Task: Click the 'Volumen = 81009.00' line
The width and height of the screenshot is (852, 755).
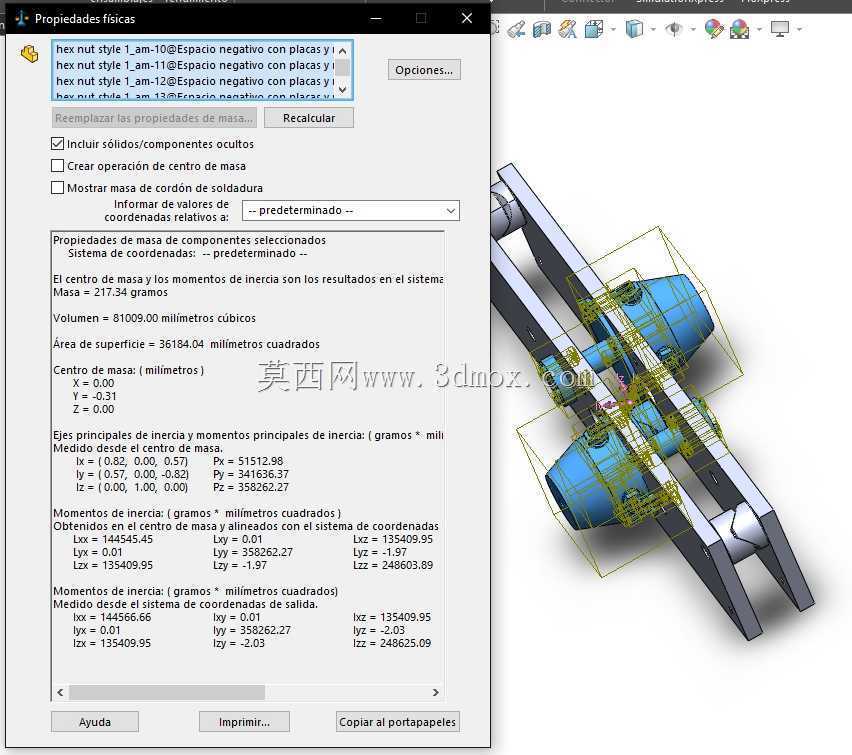Action: (154, 319)
